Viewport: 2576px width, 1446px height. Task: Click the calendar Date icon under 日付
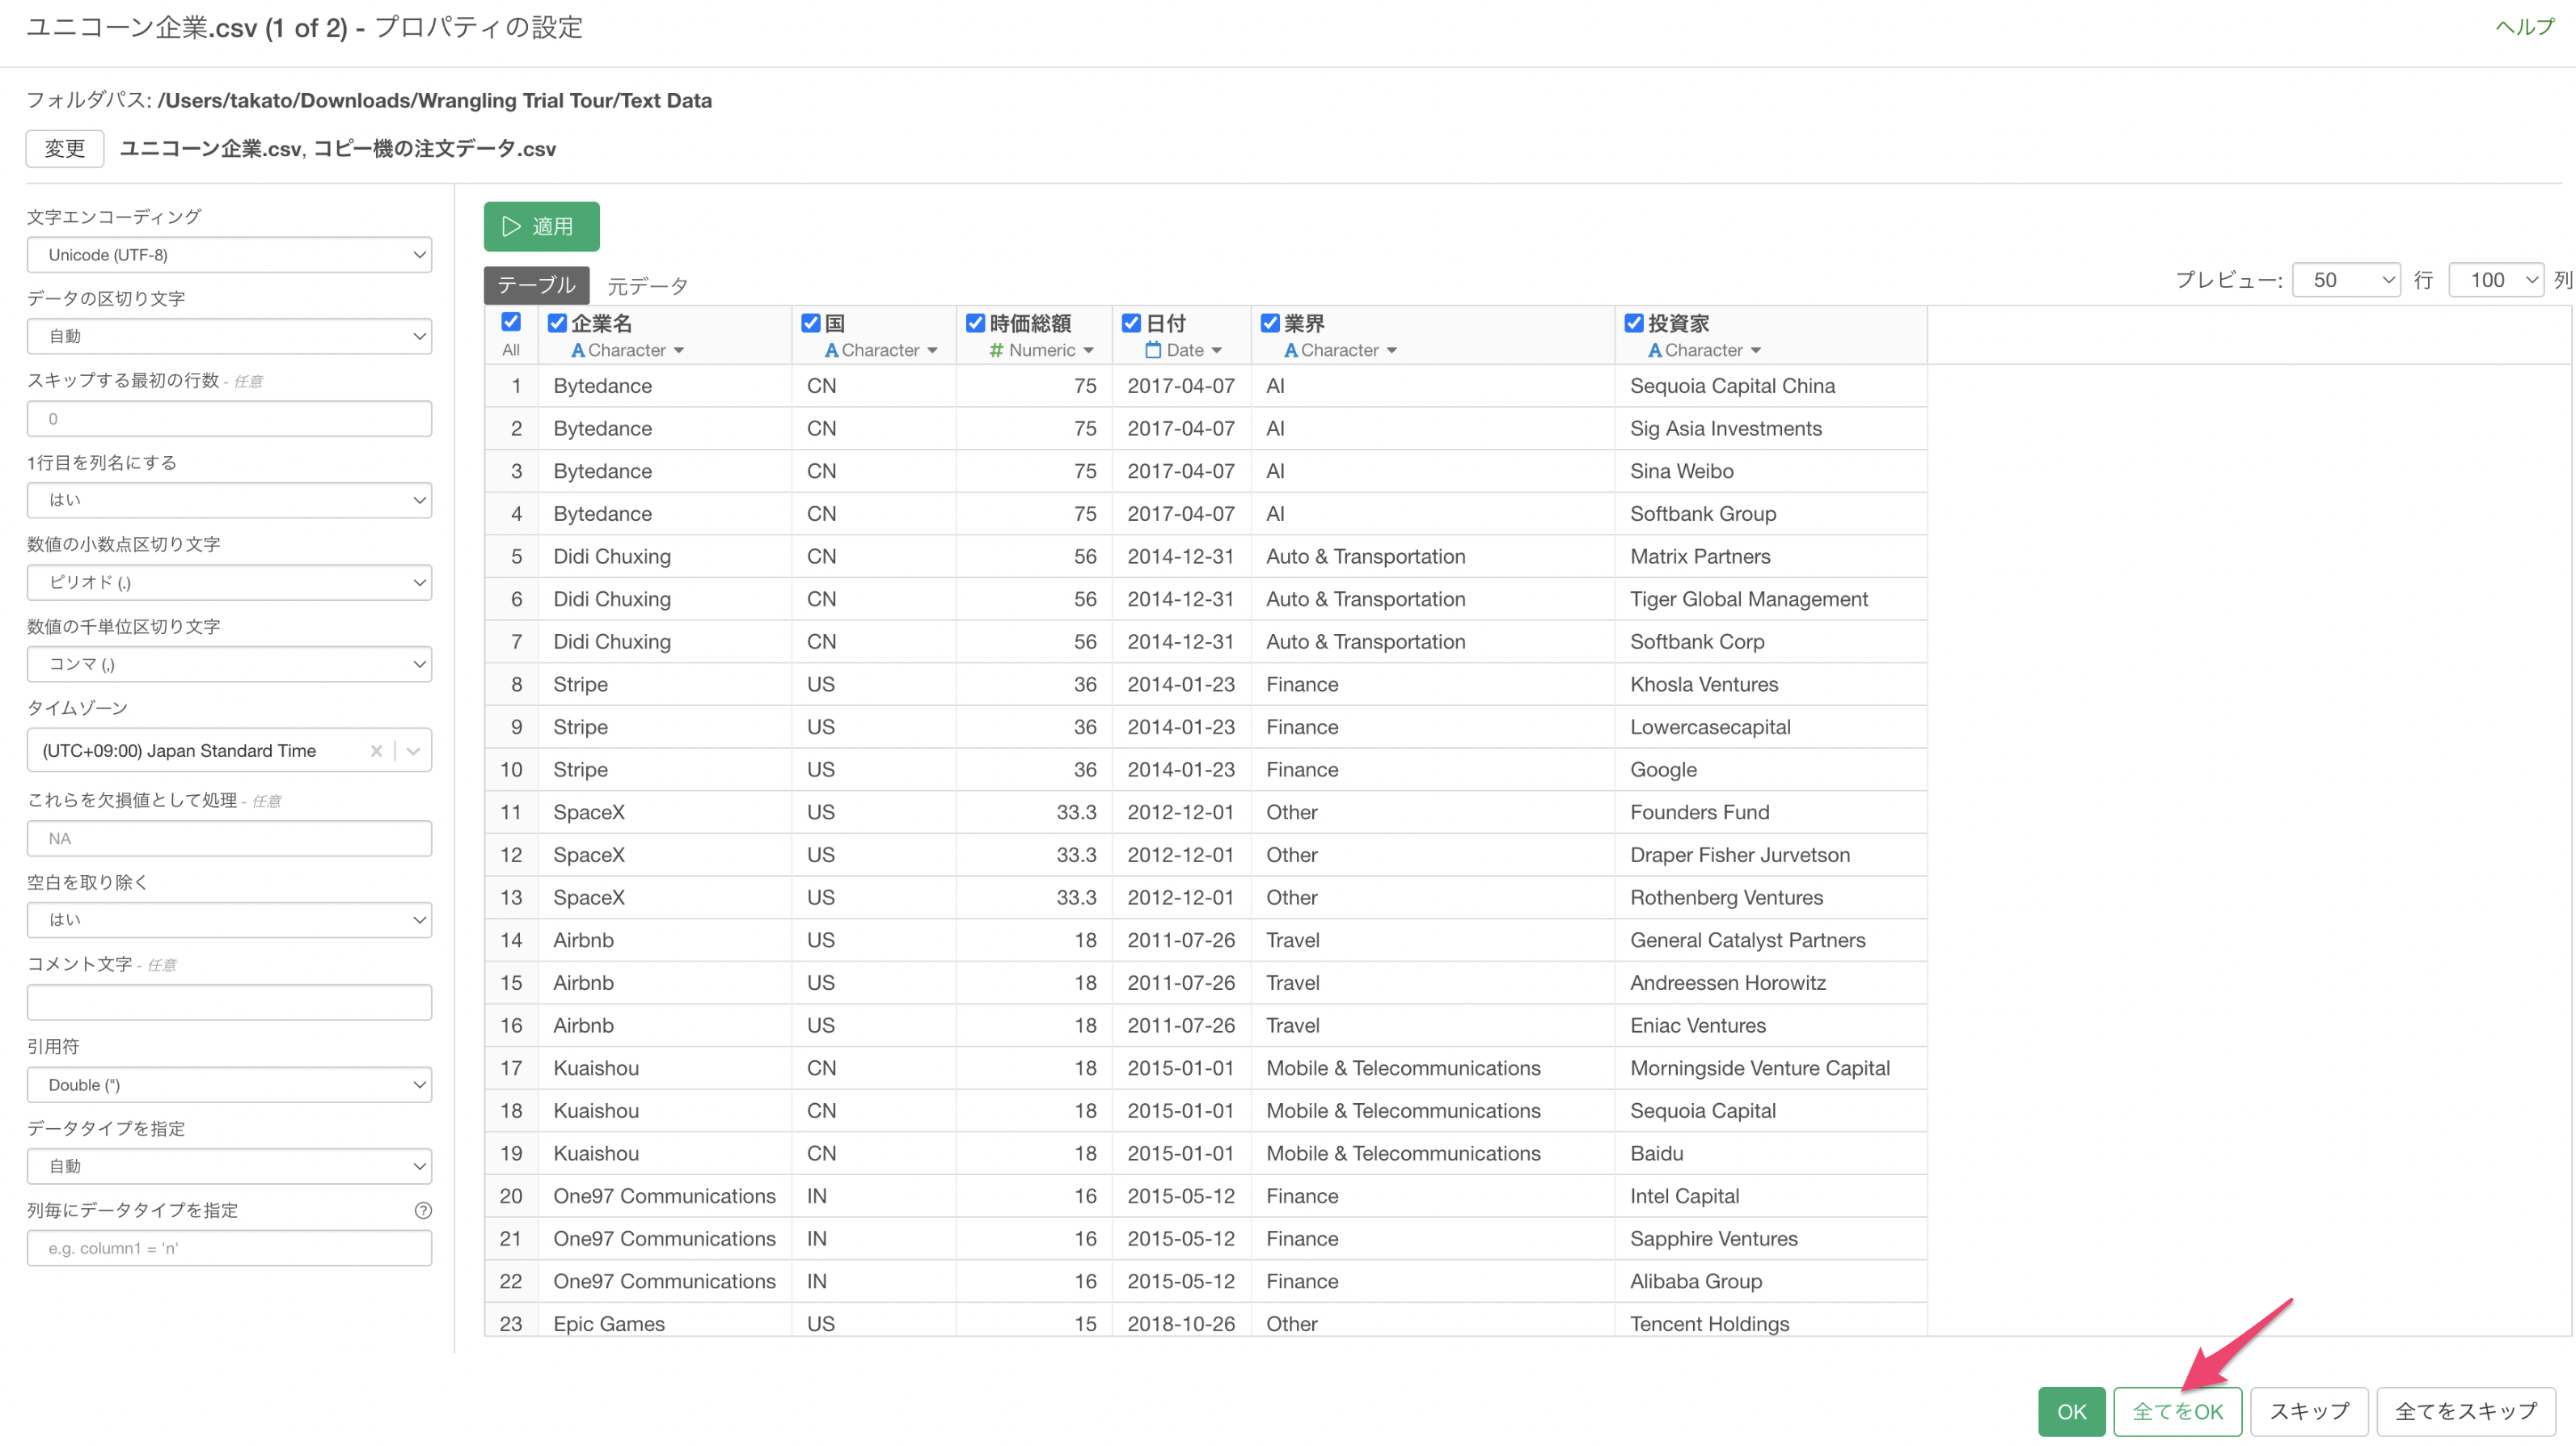point(1153,350)
